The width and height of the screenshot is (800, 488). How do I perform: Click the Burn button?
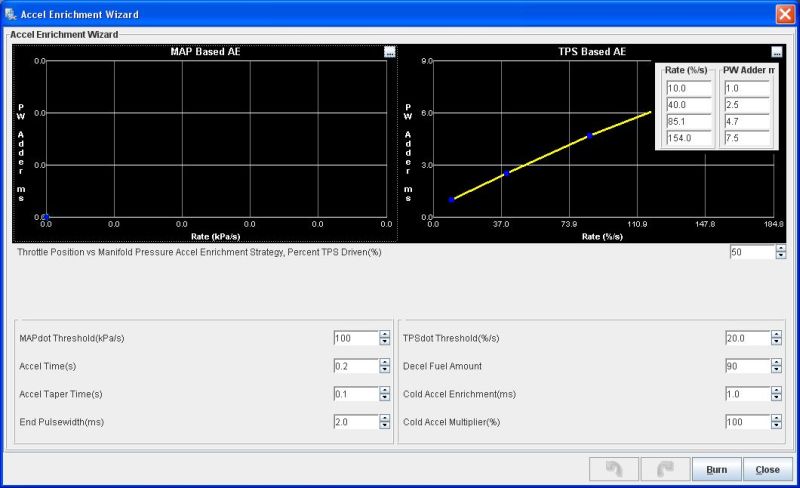717,469
